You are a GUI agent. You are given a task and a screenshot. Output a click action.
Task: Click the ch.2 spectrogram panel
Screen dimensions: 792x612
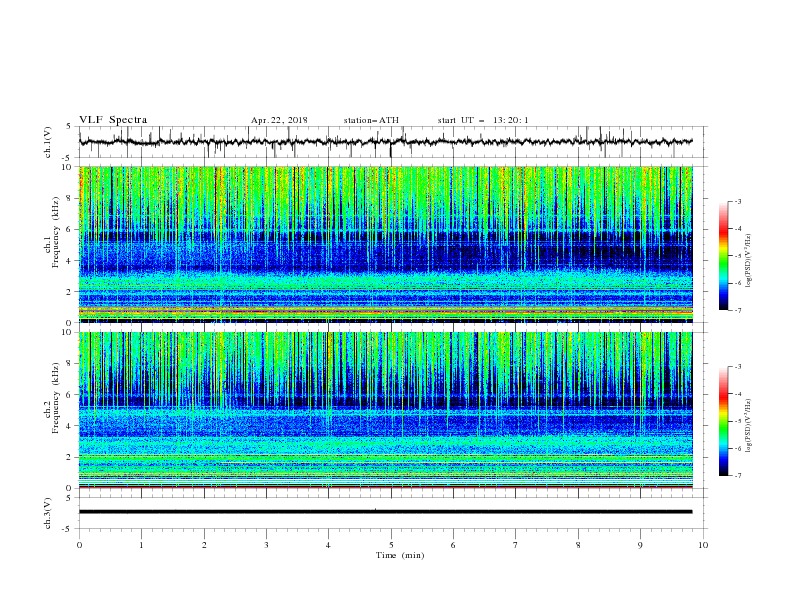pos(386,410)
